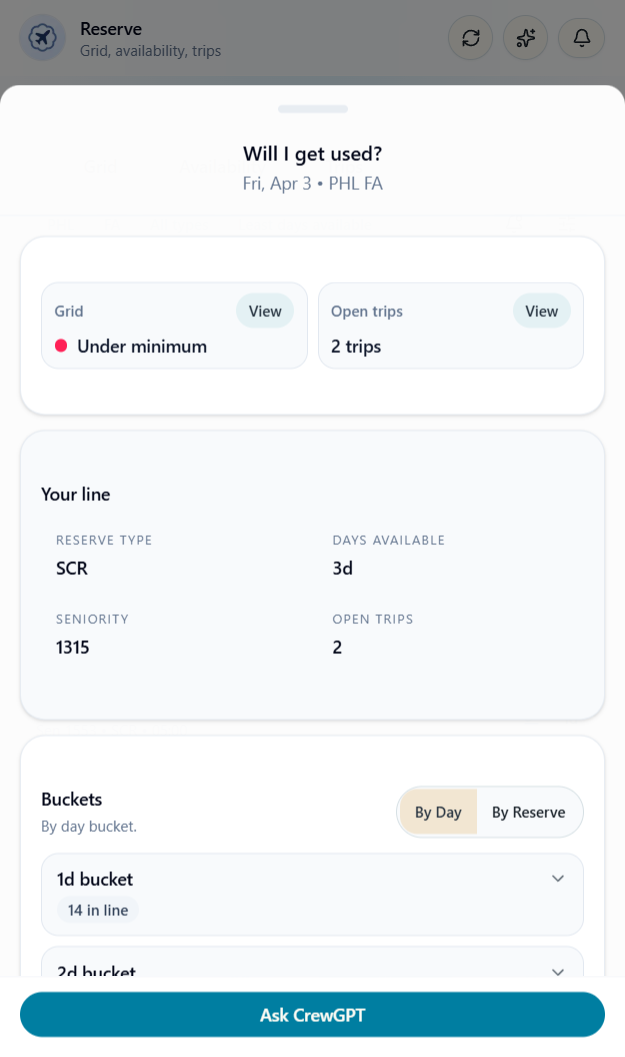
Task: View the Grid details
Action: point(265,311)
